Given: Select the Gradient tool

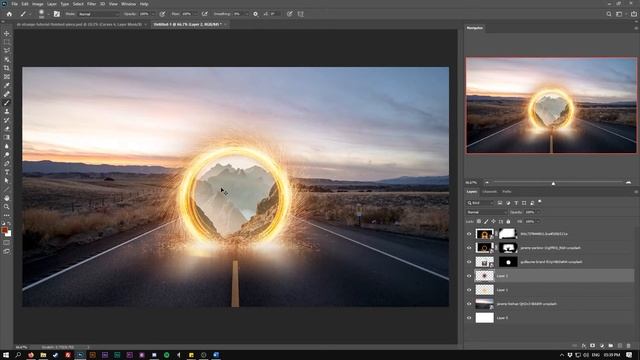Looking at the screenshot, I should [x=7, y=137].
